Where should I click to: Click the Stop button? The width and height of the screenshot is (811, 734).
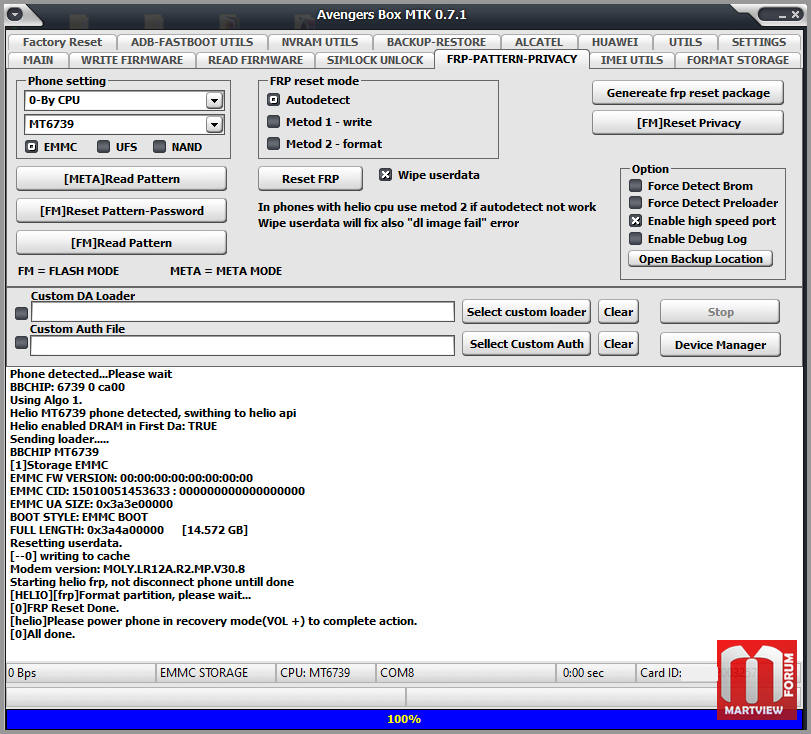720,312
